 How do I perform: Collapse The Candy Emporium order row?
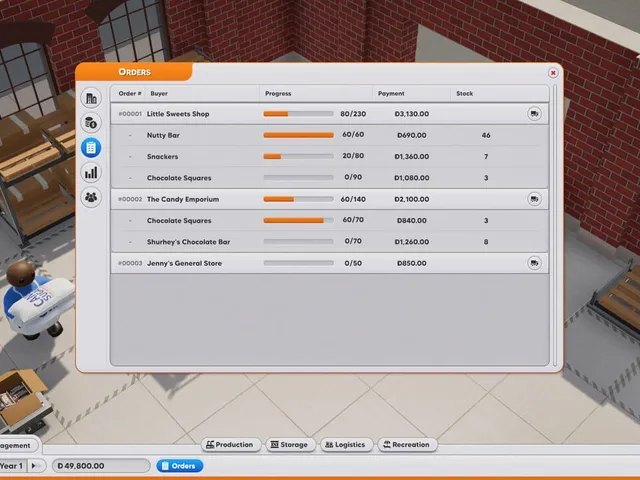pyautogui.click(x=330, y=199)
